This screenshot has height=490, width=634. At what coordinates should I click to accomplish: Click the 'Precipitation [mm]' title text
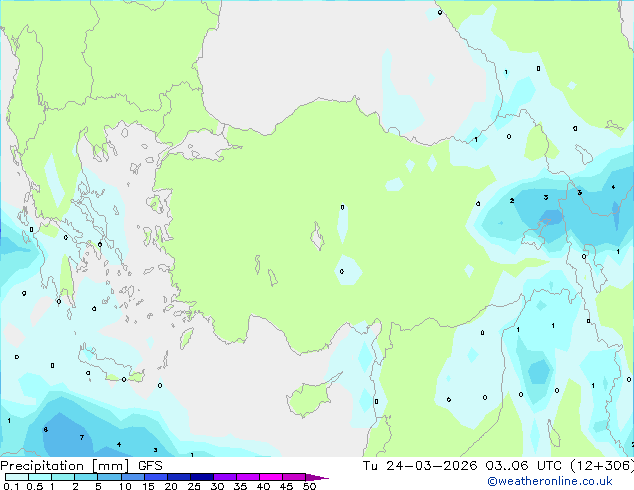[x=65, y=466]
